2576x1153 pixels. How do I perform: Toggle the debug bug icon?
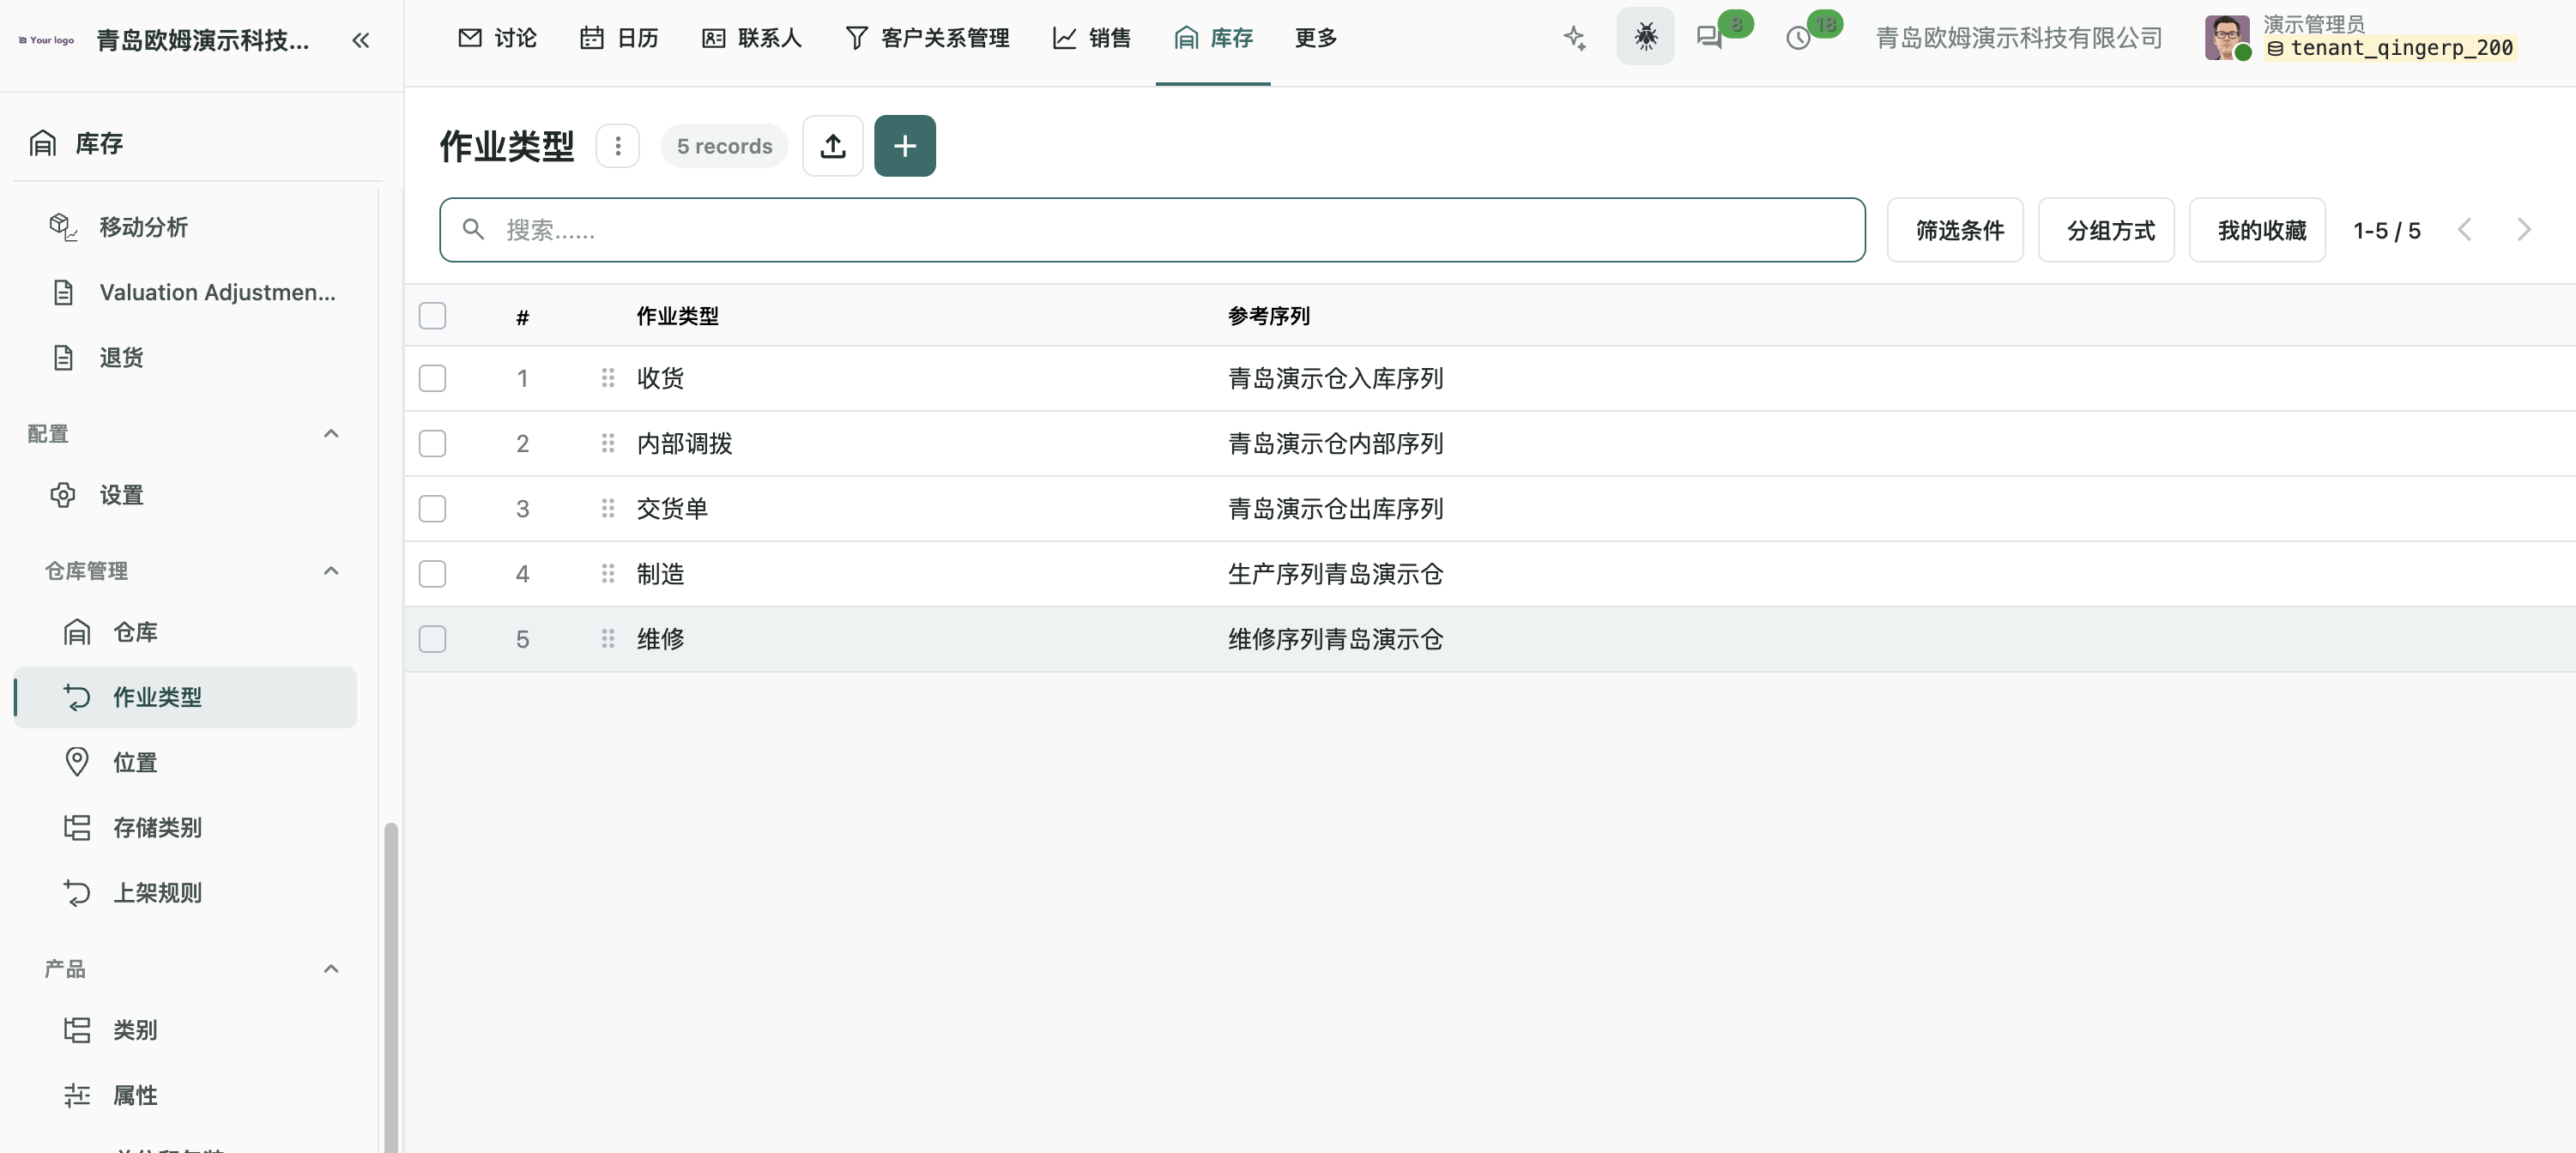(x=1645, y=37)
